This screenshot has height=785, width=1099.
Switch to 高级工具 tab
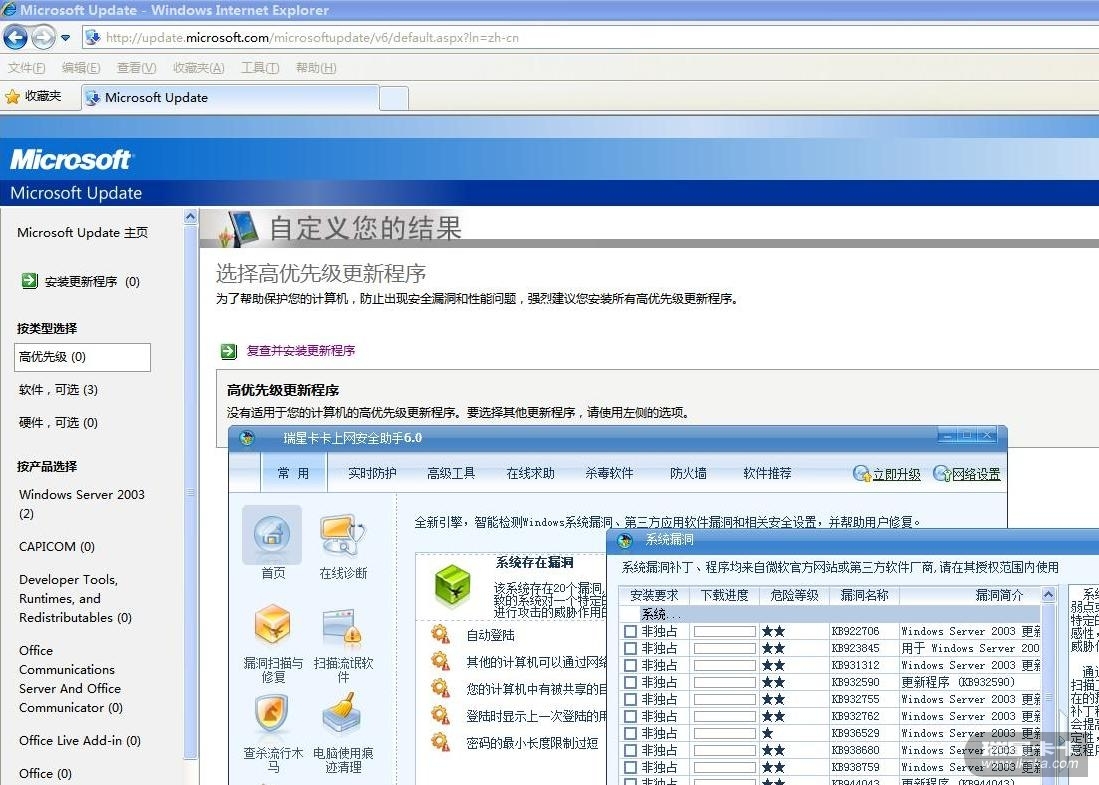pyautogui.click(x=451, y=474)
